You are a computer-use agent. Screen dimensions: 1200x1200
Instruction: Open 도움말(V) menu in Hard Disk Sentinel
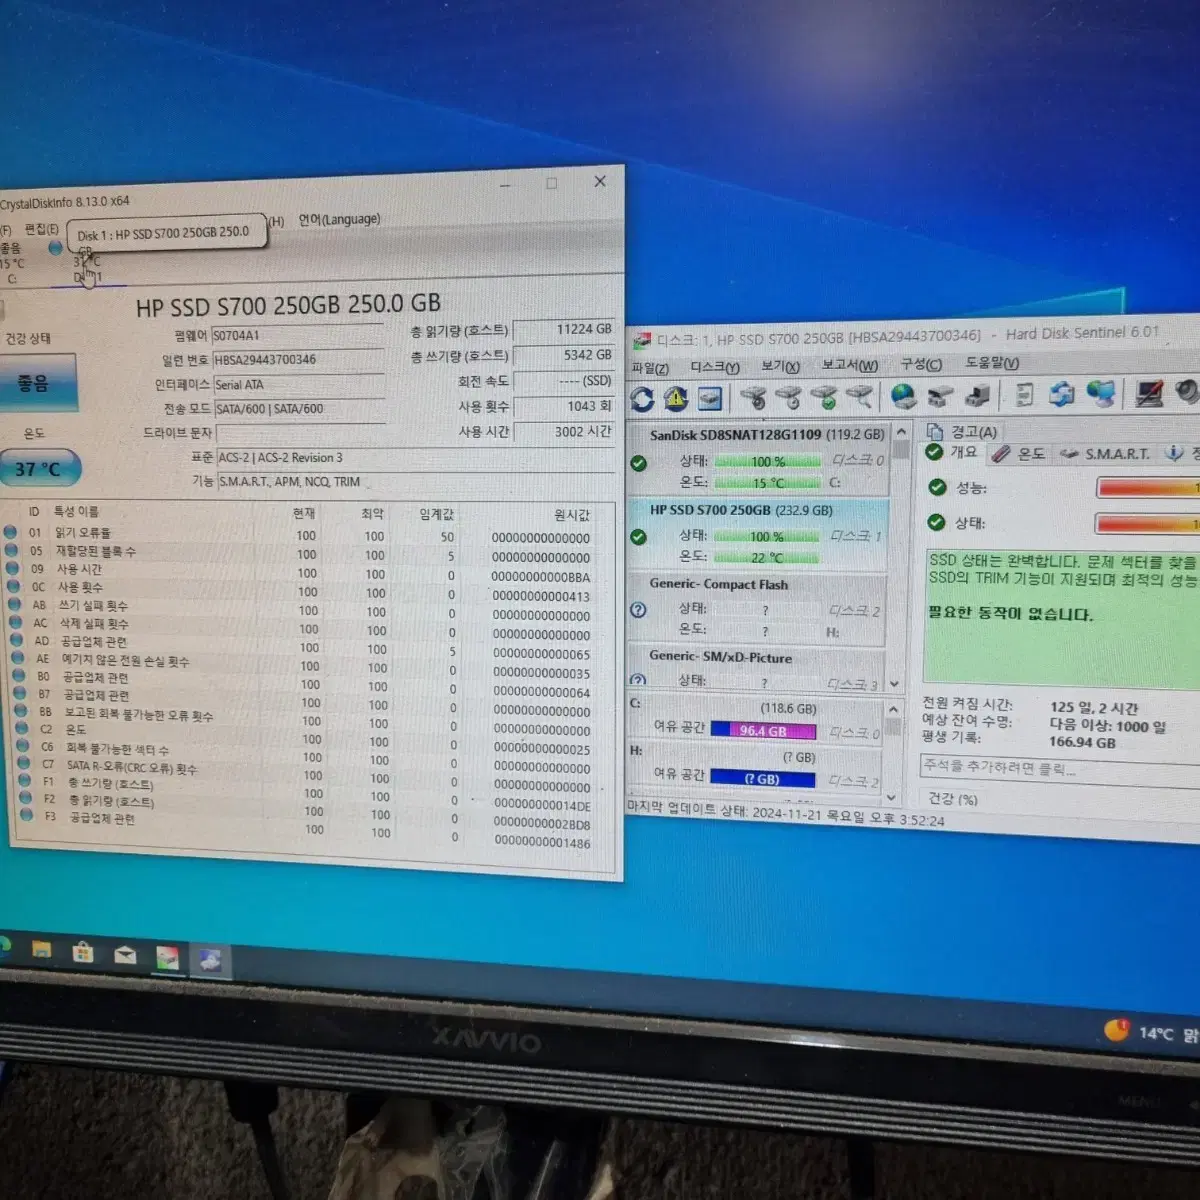(x=992, y=363)
